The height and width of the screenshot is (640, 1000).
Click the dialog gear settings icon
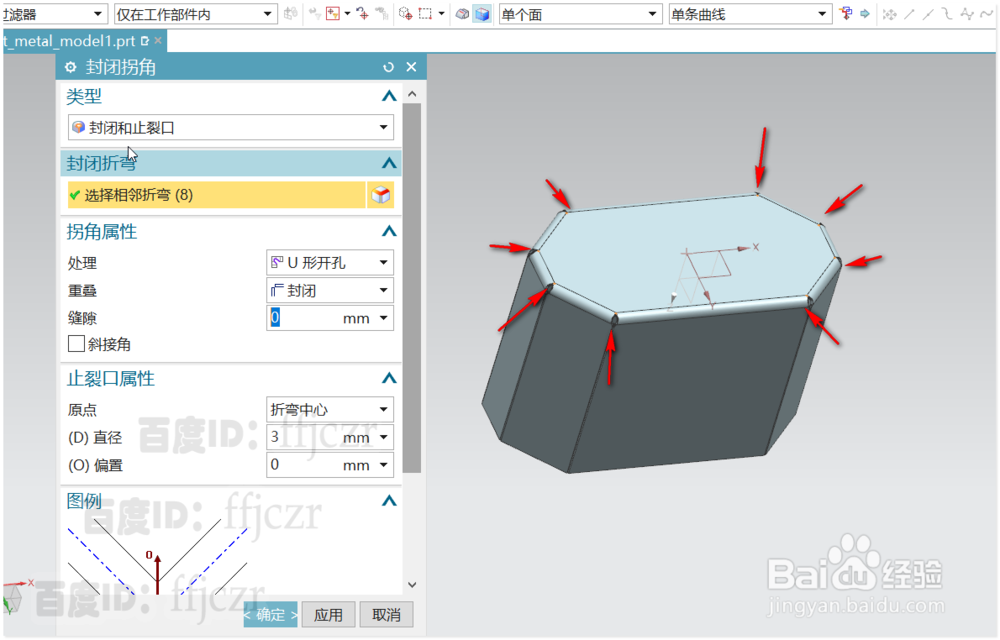pos(71,67)
